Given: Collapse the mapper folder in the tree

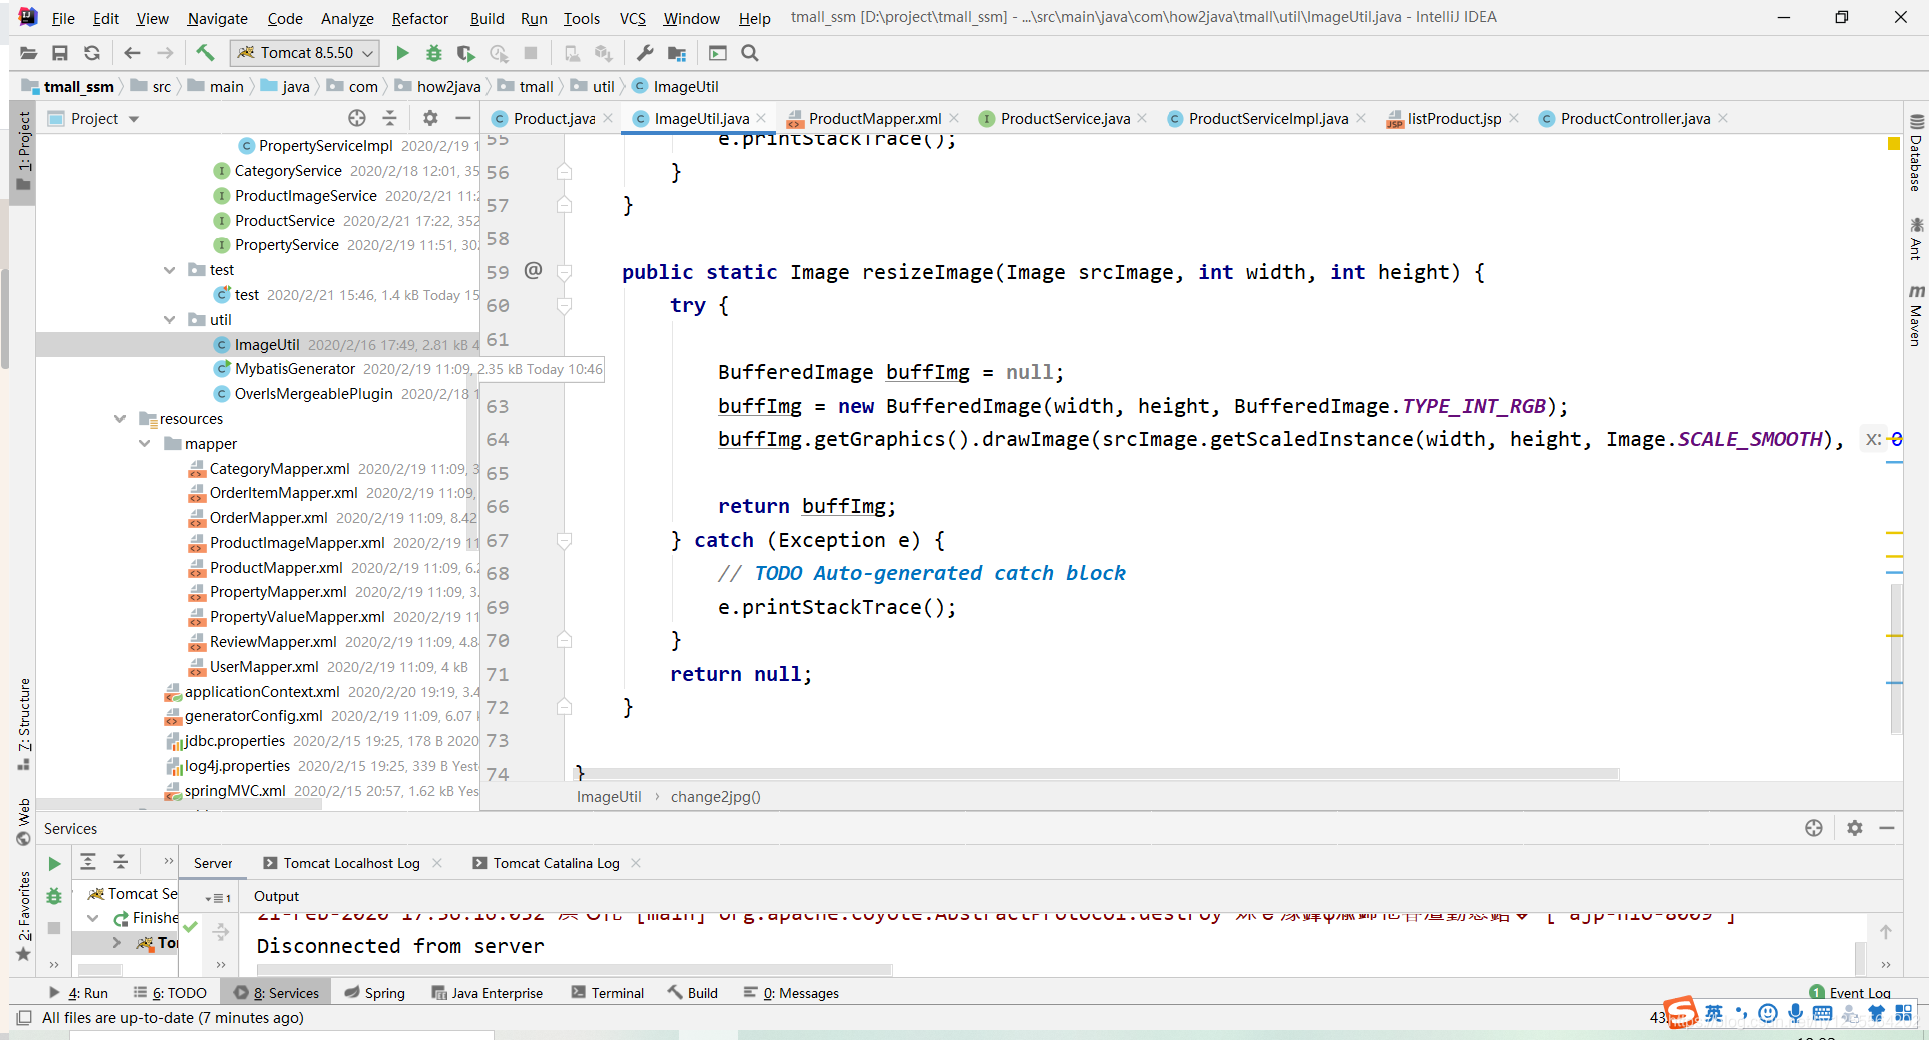Looking at the screenshot, I should tap(145, 444).
